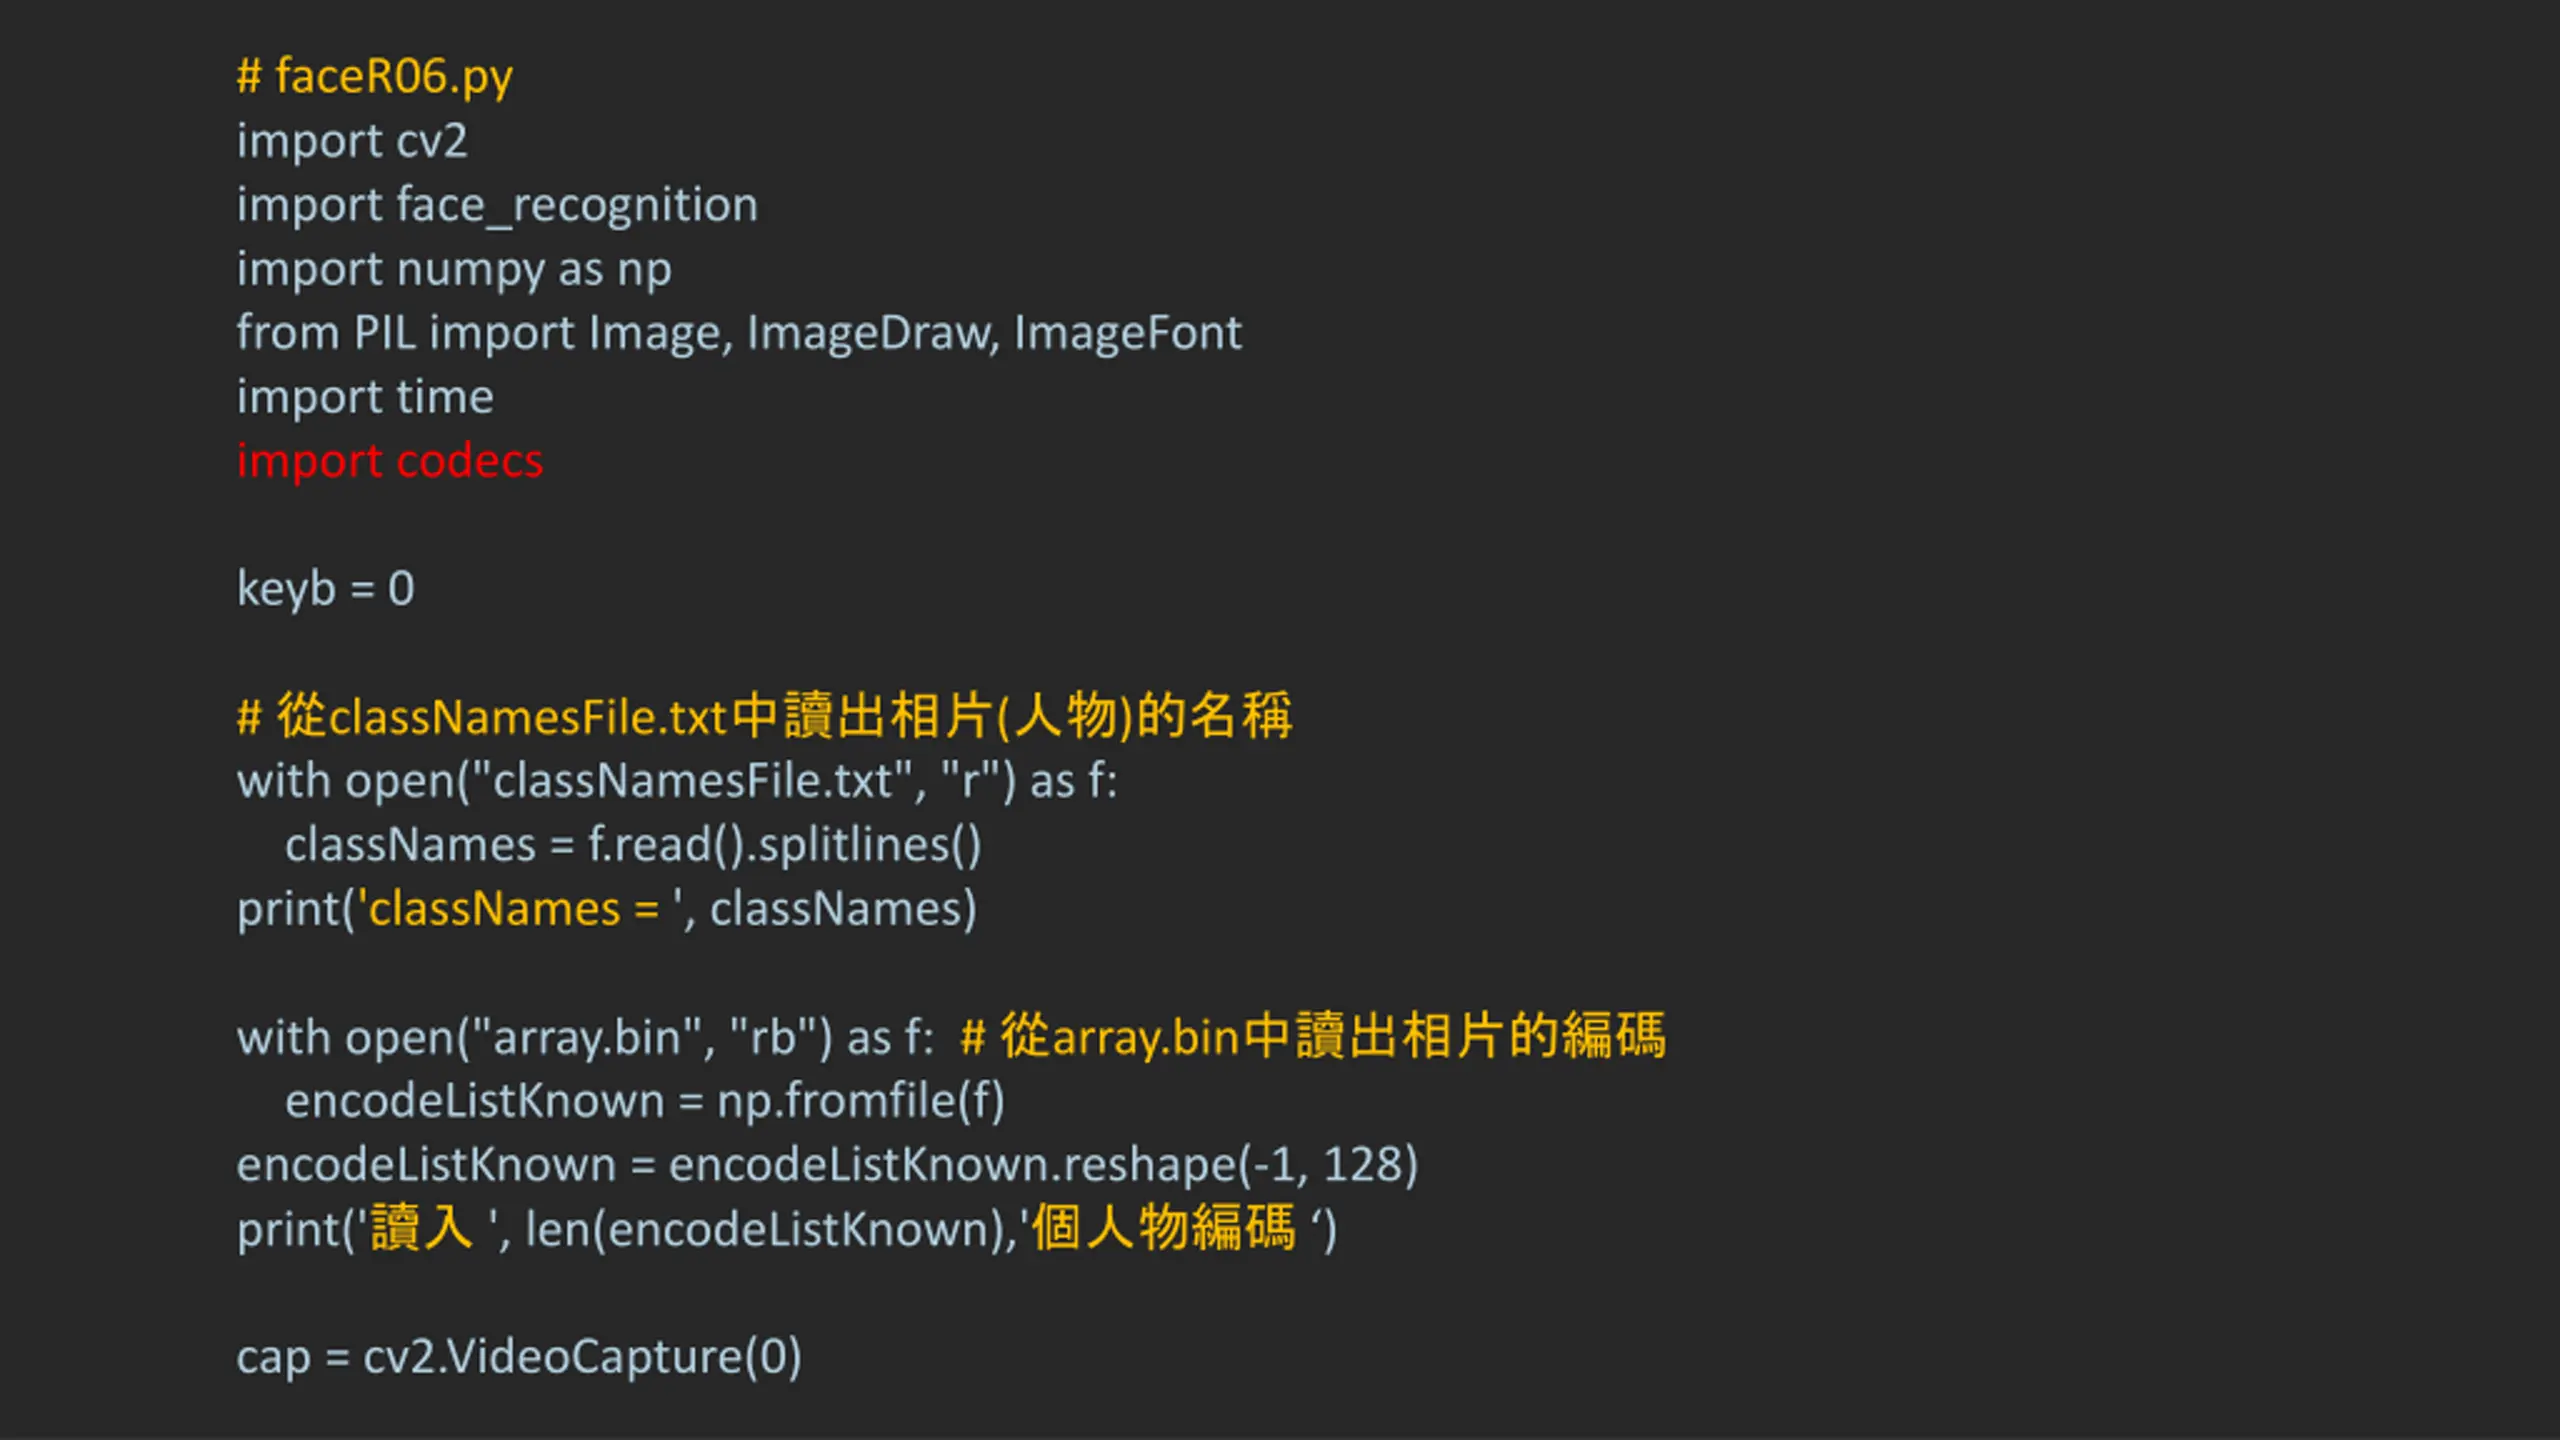Image resolution: width=2560 pixels, height=1440 pixels.
Task: Click the '# faceR06.py' comment line
Action: click(x=374, y=78)
